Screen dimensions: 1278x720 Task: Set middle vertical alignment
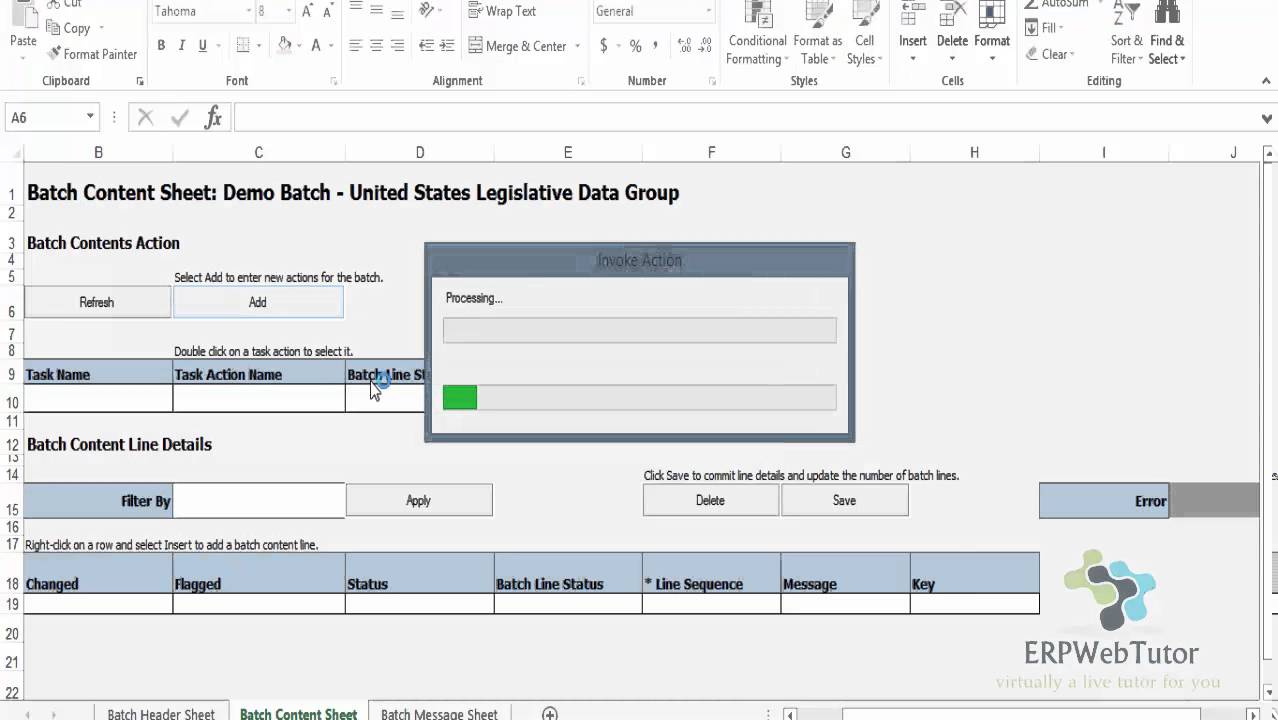(377, 11)
